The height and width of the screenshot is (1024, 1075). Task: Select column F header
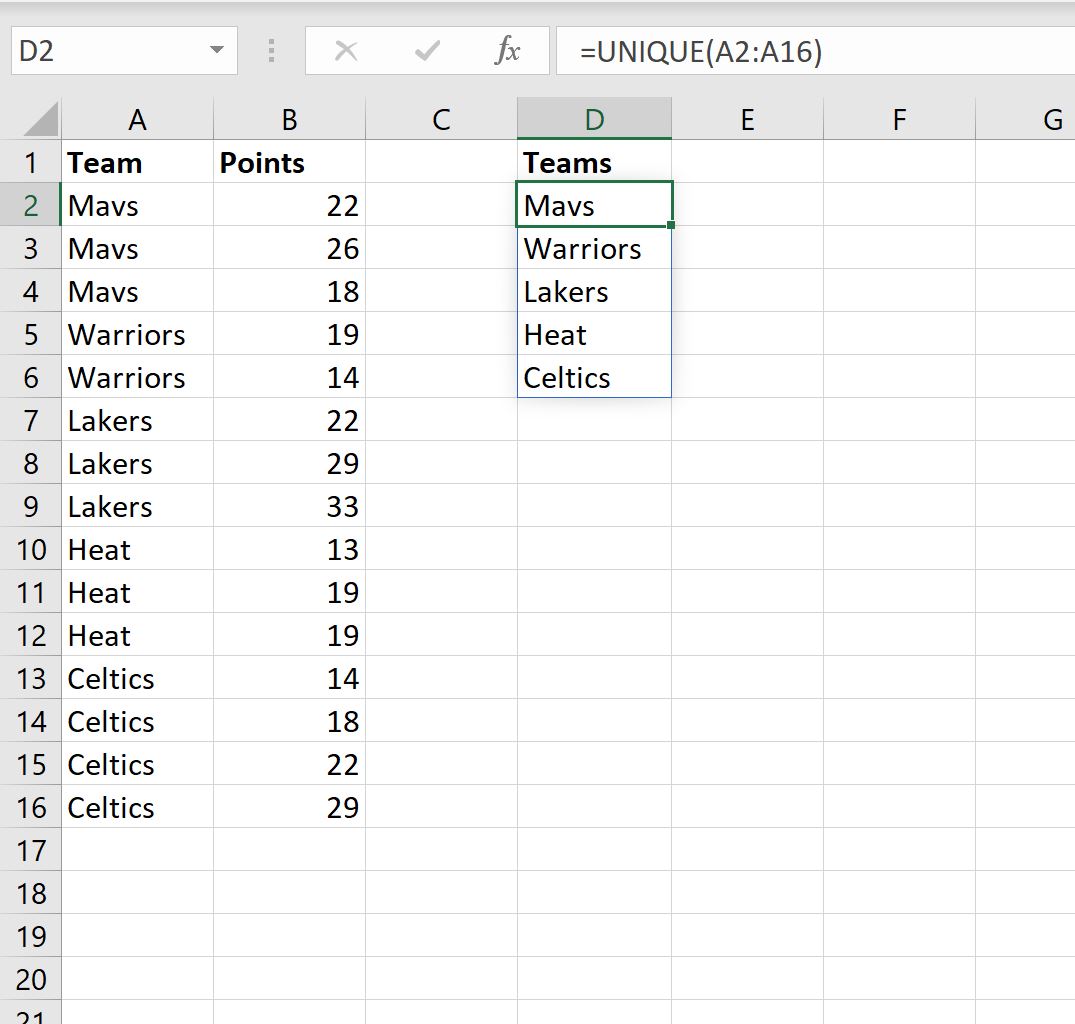pyautogui.click(x=899, y=119)
